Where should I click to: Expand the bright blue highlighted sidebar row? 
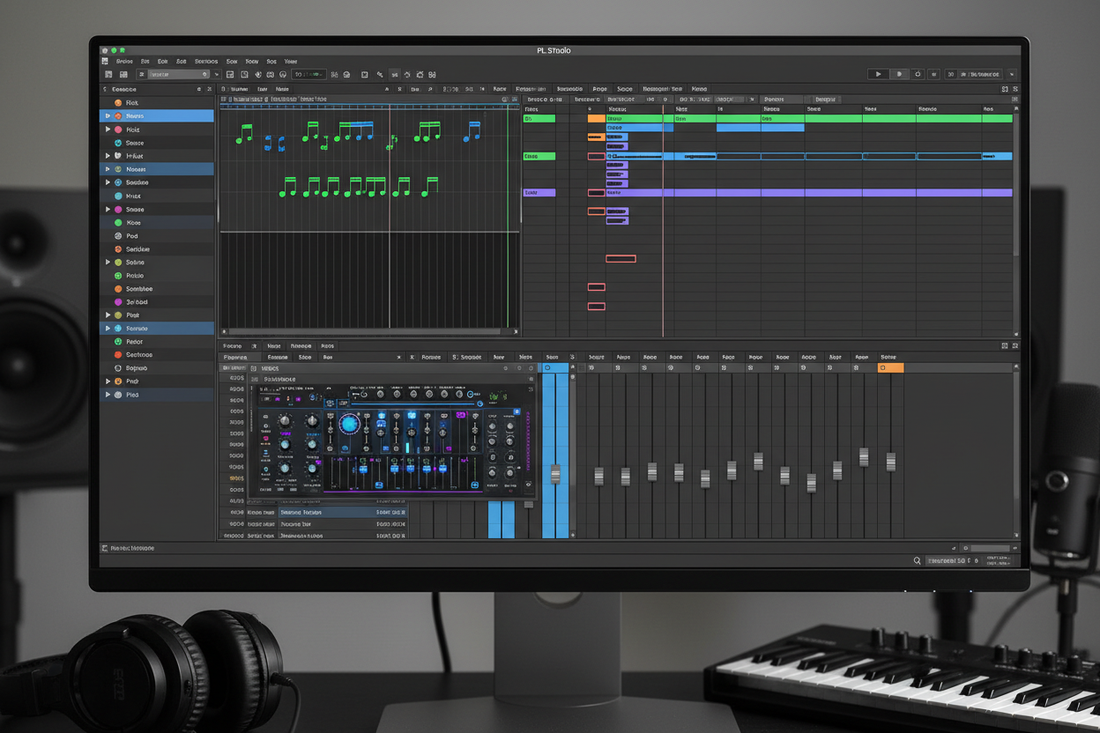[108, 116]
